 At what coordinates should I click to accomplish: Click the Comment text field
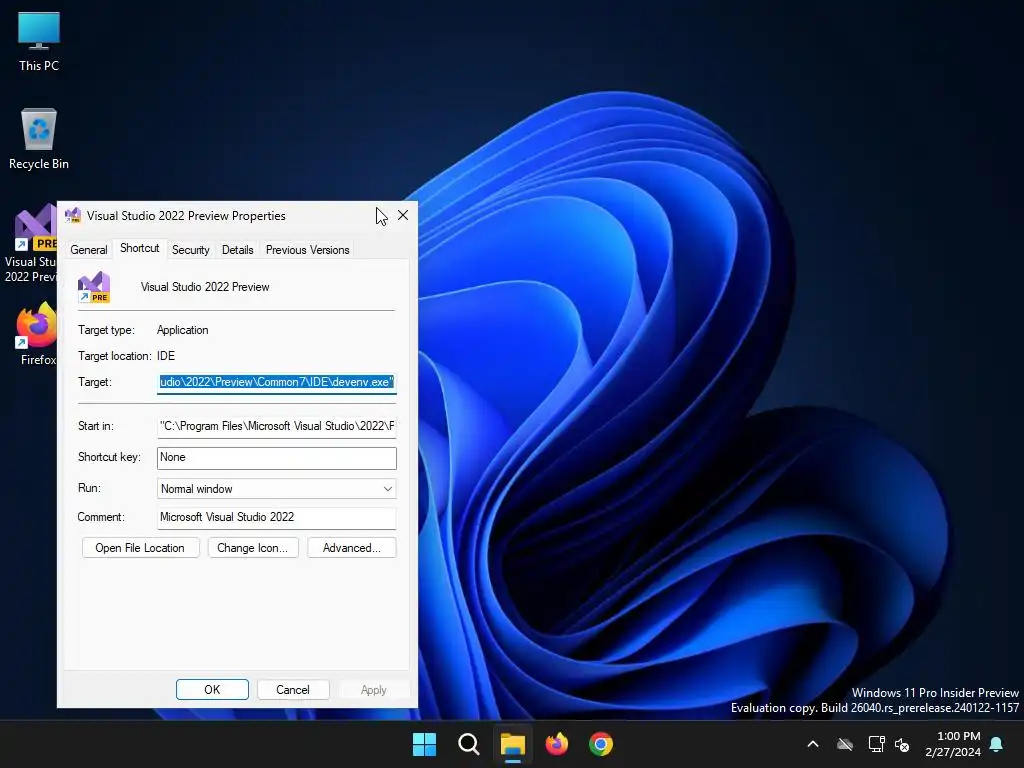pos(277,517)
